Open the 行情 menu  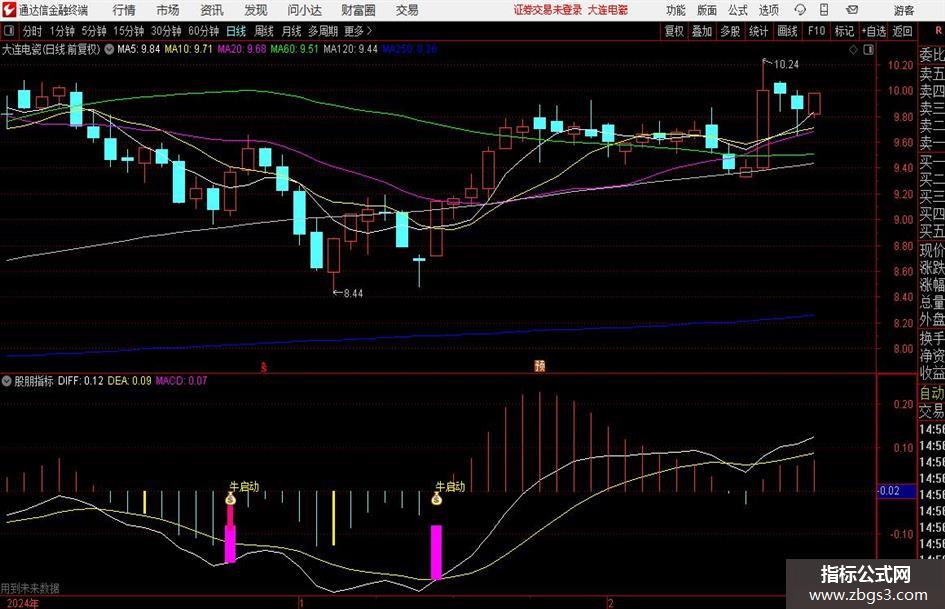[124, 10]
